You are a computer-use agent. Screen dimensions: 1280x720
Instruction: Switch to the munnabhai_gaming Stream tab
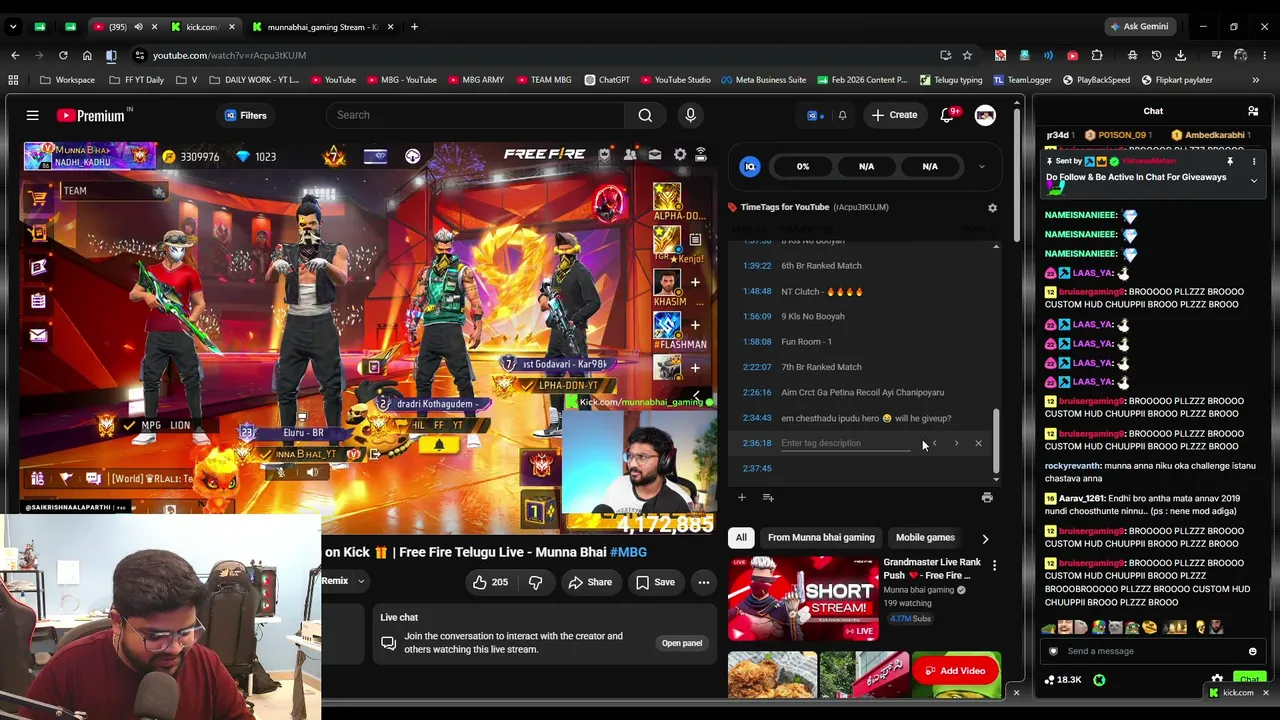click(322, 27)
